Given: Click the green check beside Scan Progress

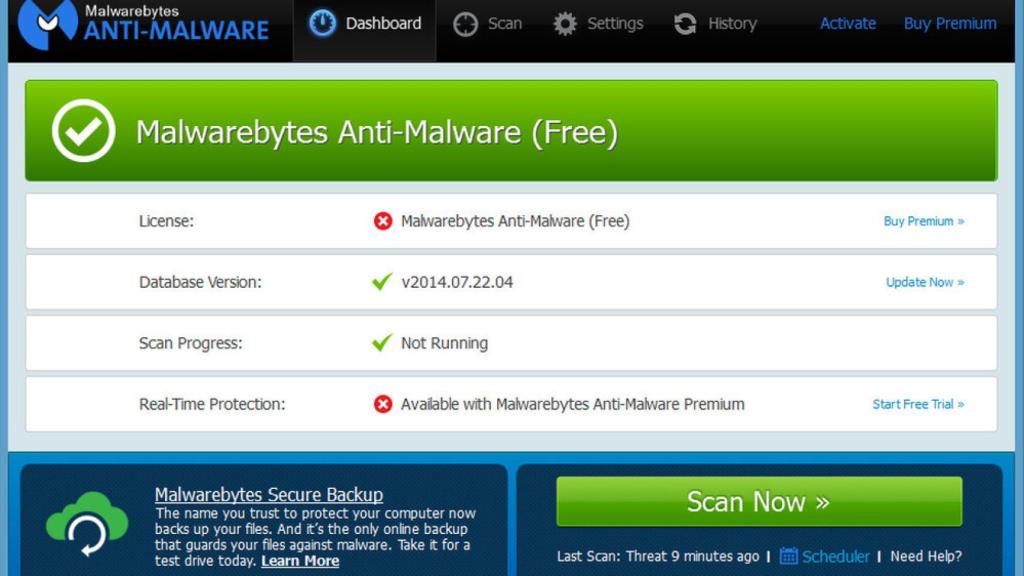Looking at the screenshot, I should (380, 343).
